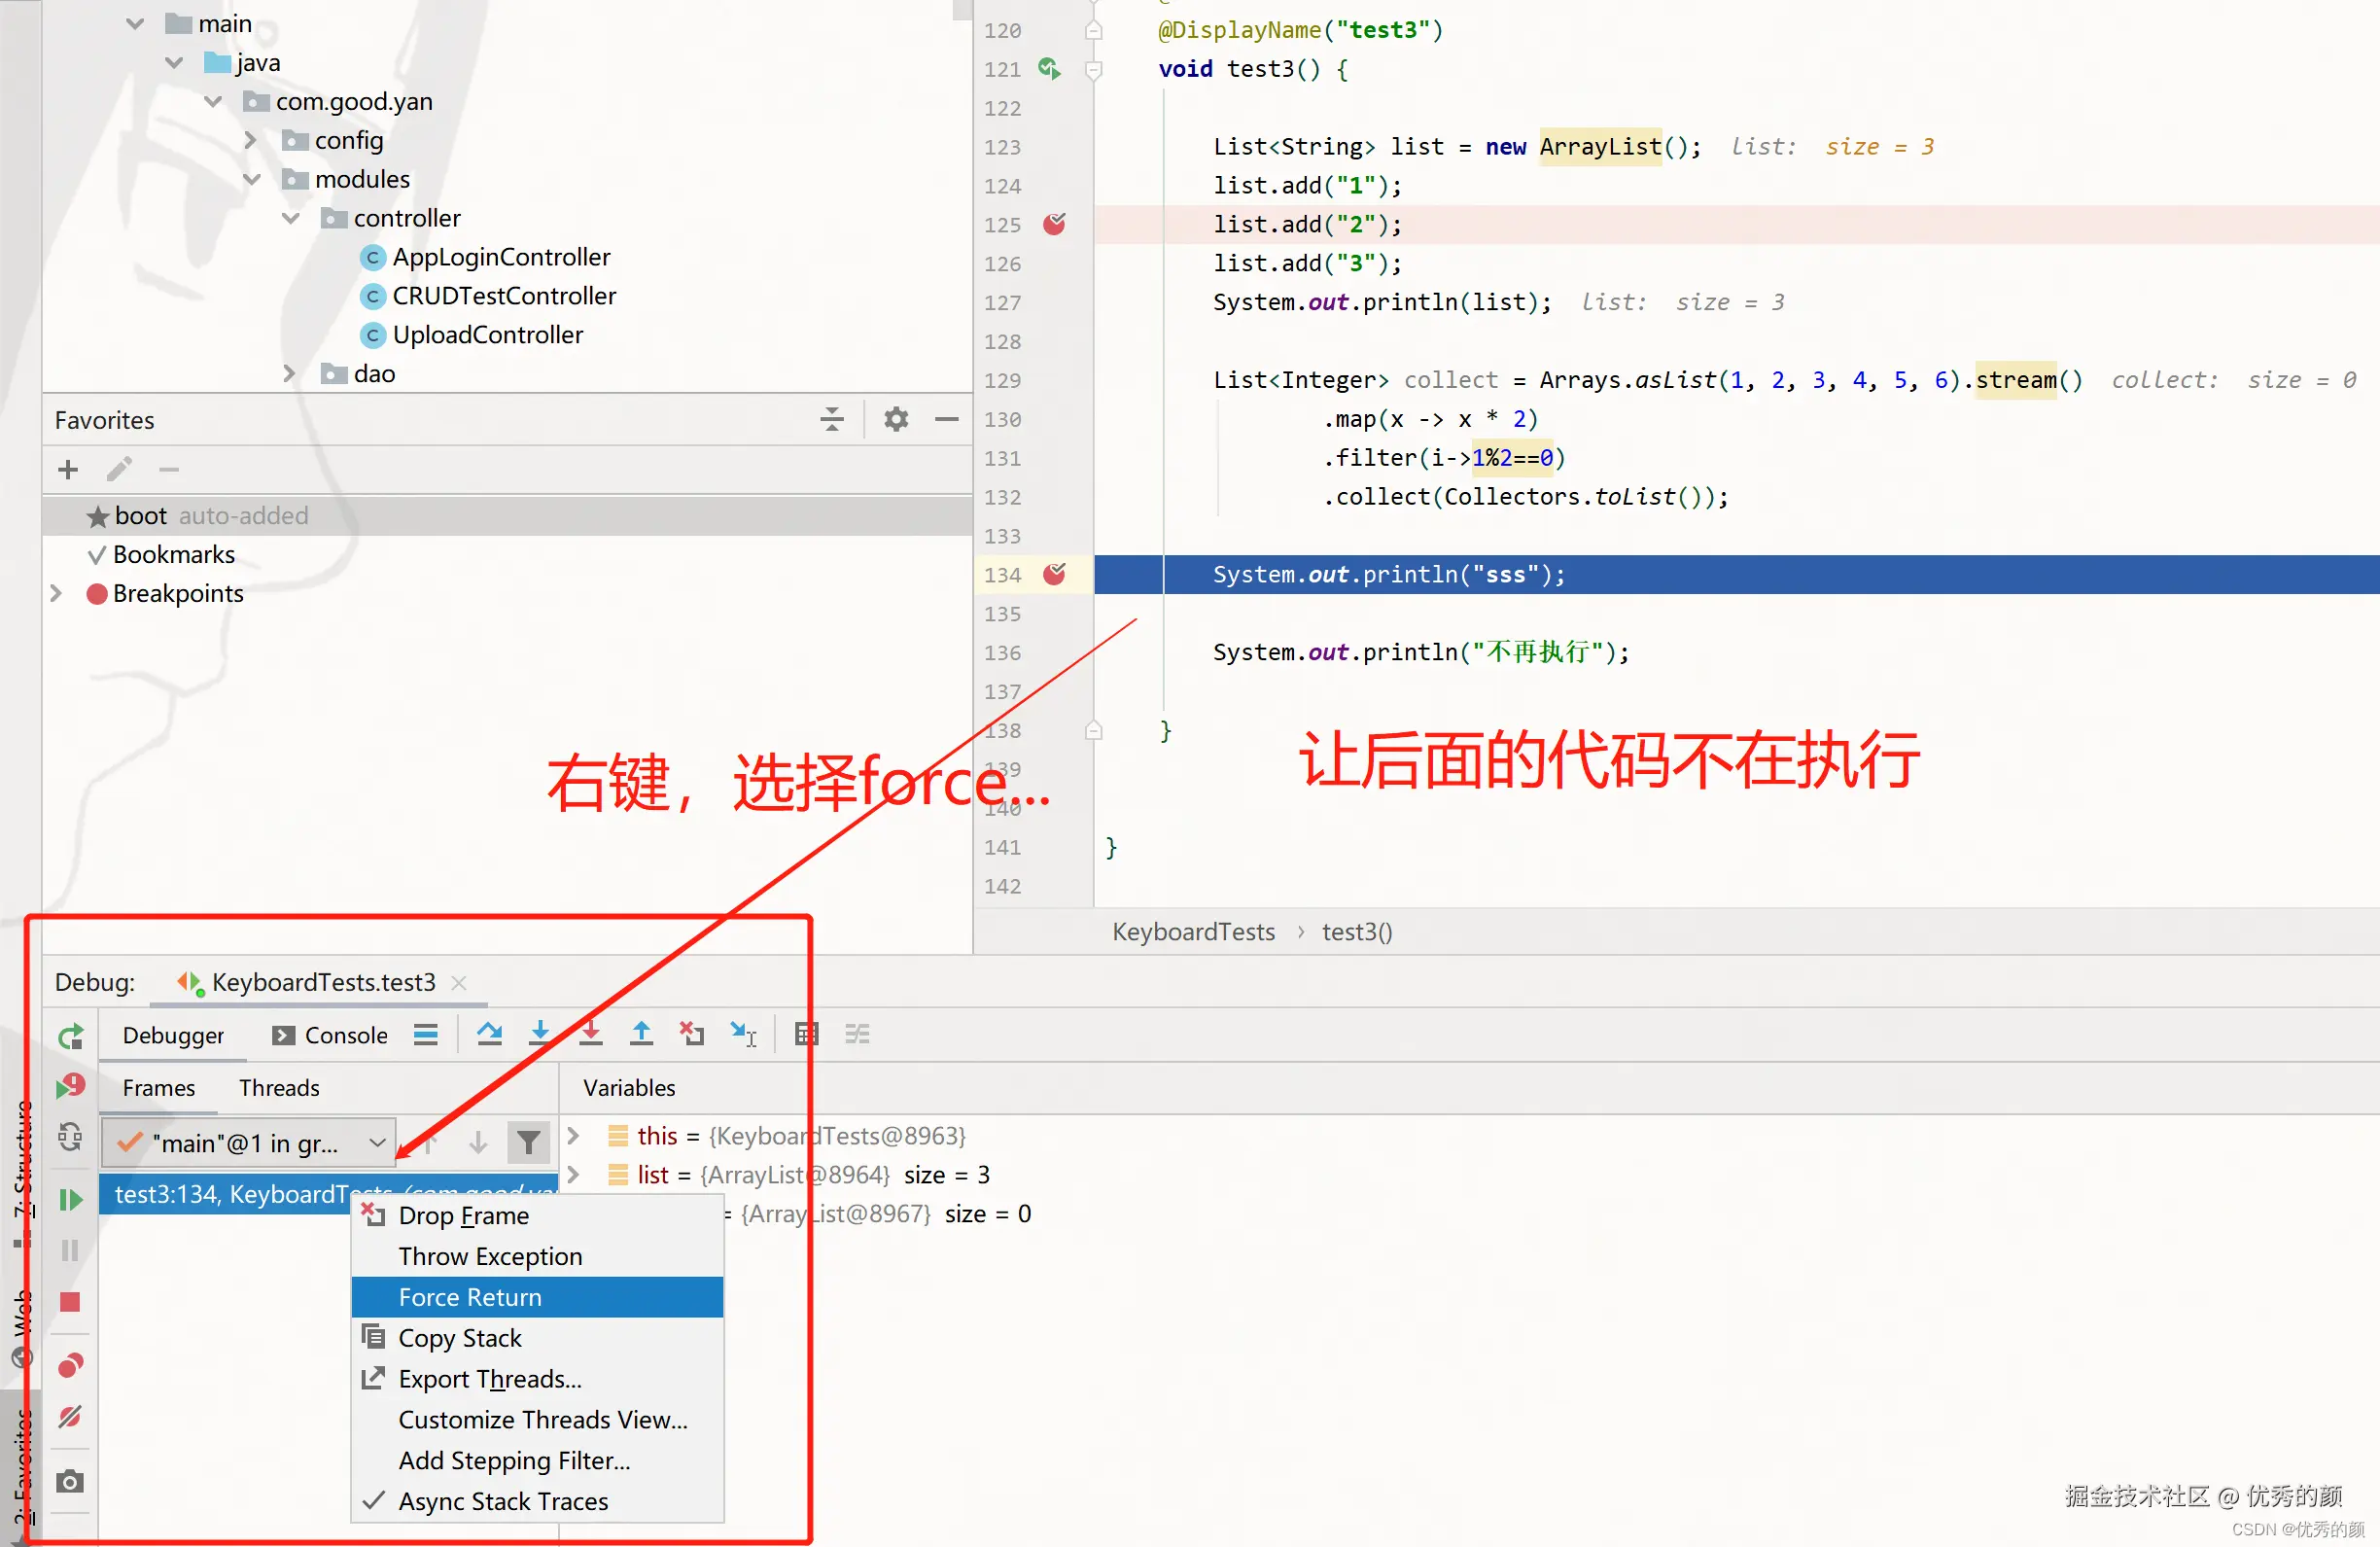Click the Step Out arrow icon
Screen dimensions: 2380x1547
coord(641,1034)
